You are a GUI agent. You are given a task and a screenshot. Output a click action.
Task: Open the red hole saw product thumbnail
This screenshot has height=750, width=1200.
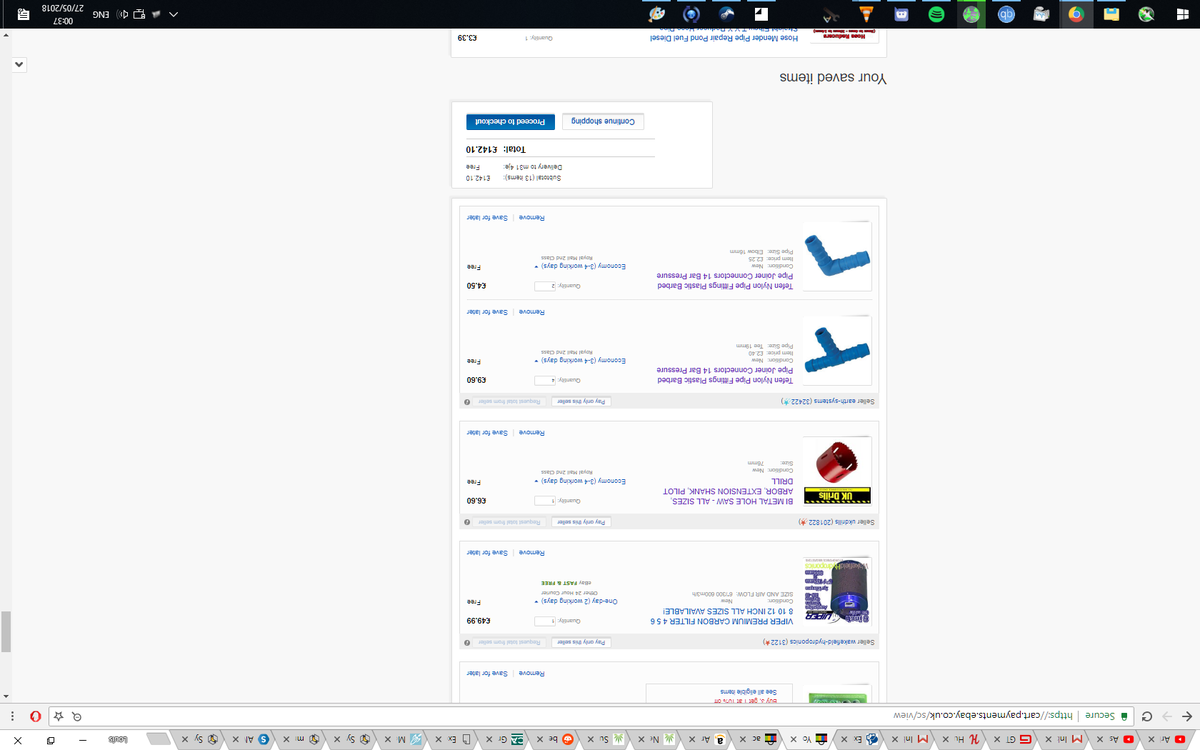click(x=838, y=462)
